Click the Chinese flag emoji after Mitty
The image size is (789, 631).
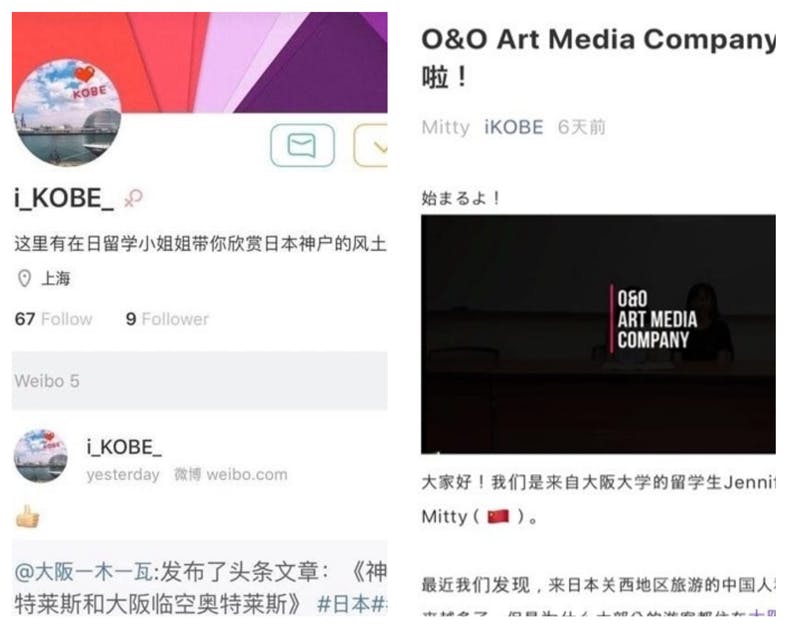tap(499, 516)
